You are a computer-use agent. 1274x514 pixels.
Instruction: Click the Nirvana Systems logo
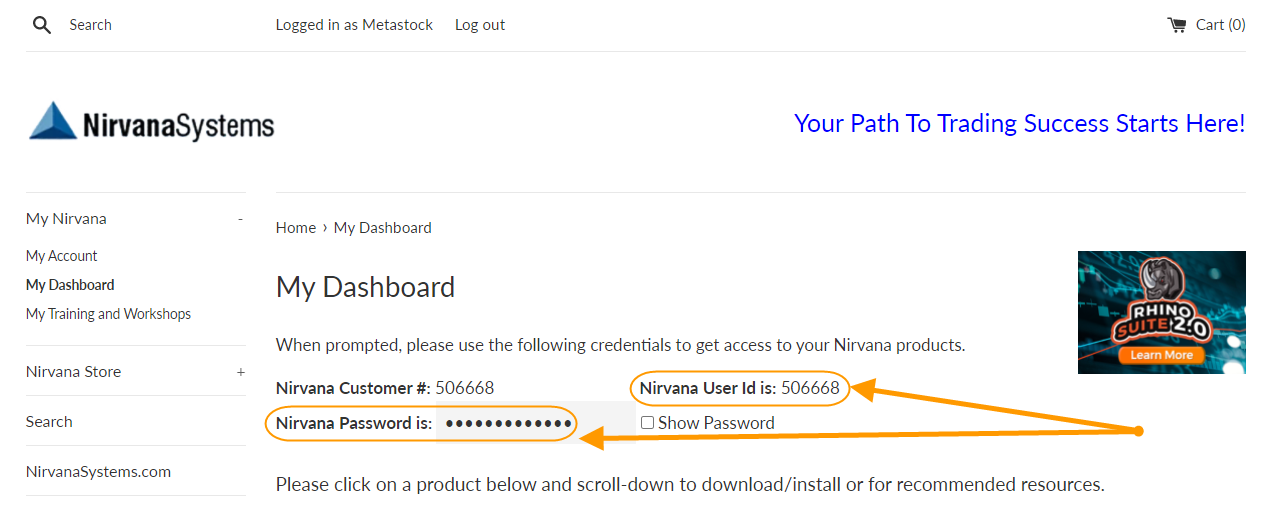coord(152,122)
